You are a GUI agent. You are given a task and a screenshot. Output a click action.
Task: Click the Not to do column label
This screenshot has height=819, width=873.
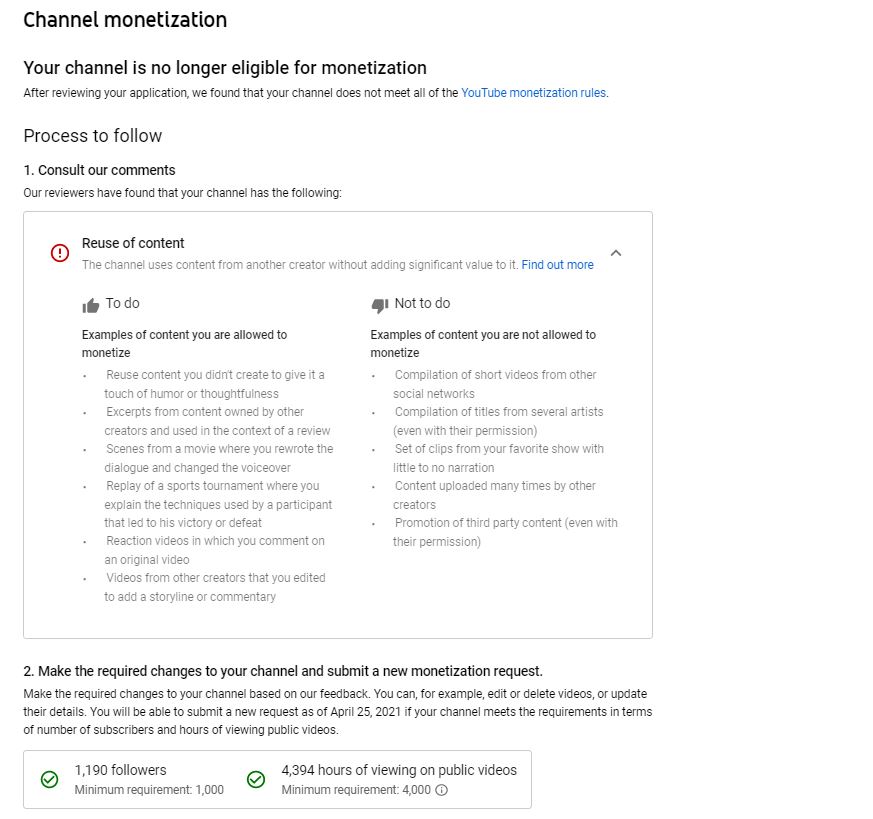coord(423,303)
